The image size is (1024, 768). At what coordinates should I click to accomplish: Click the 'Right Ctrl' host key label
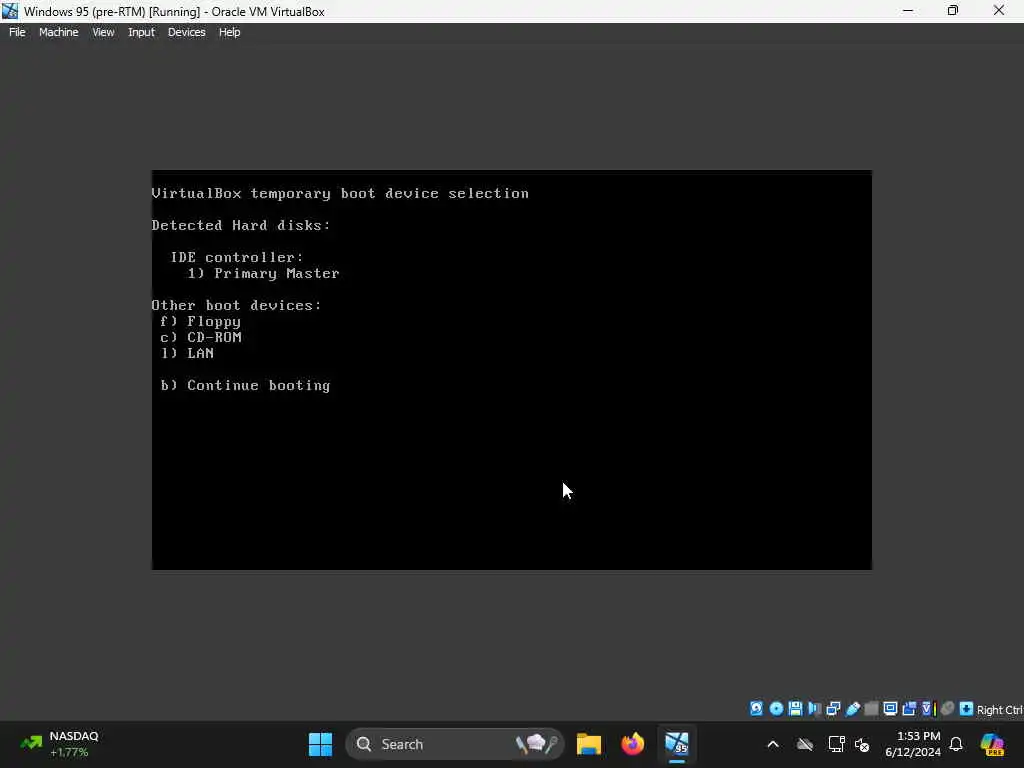click(999, 709)
